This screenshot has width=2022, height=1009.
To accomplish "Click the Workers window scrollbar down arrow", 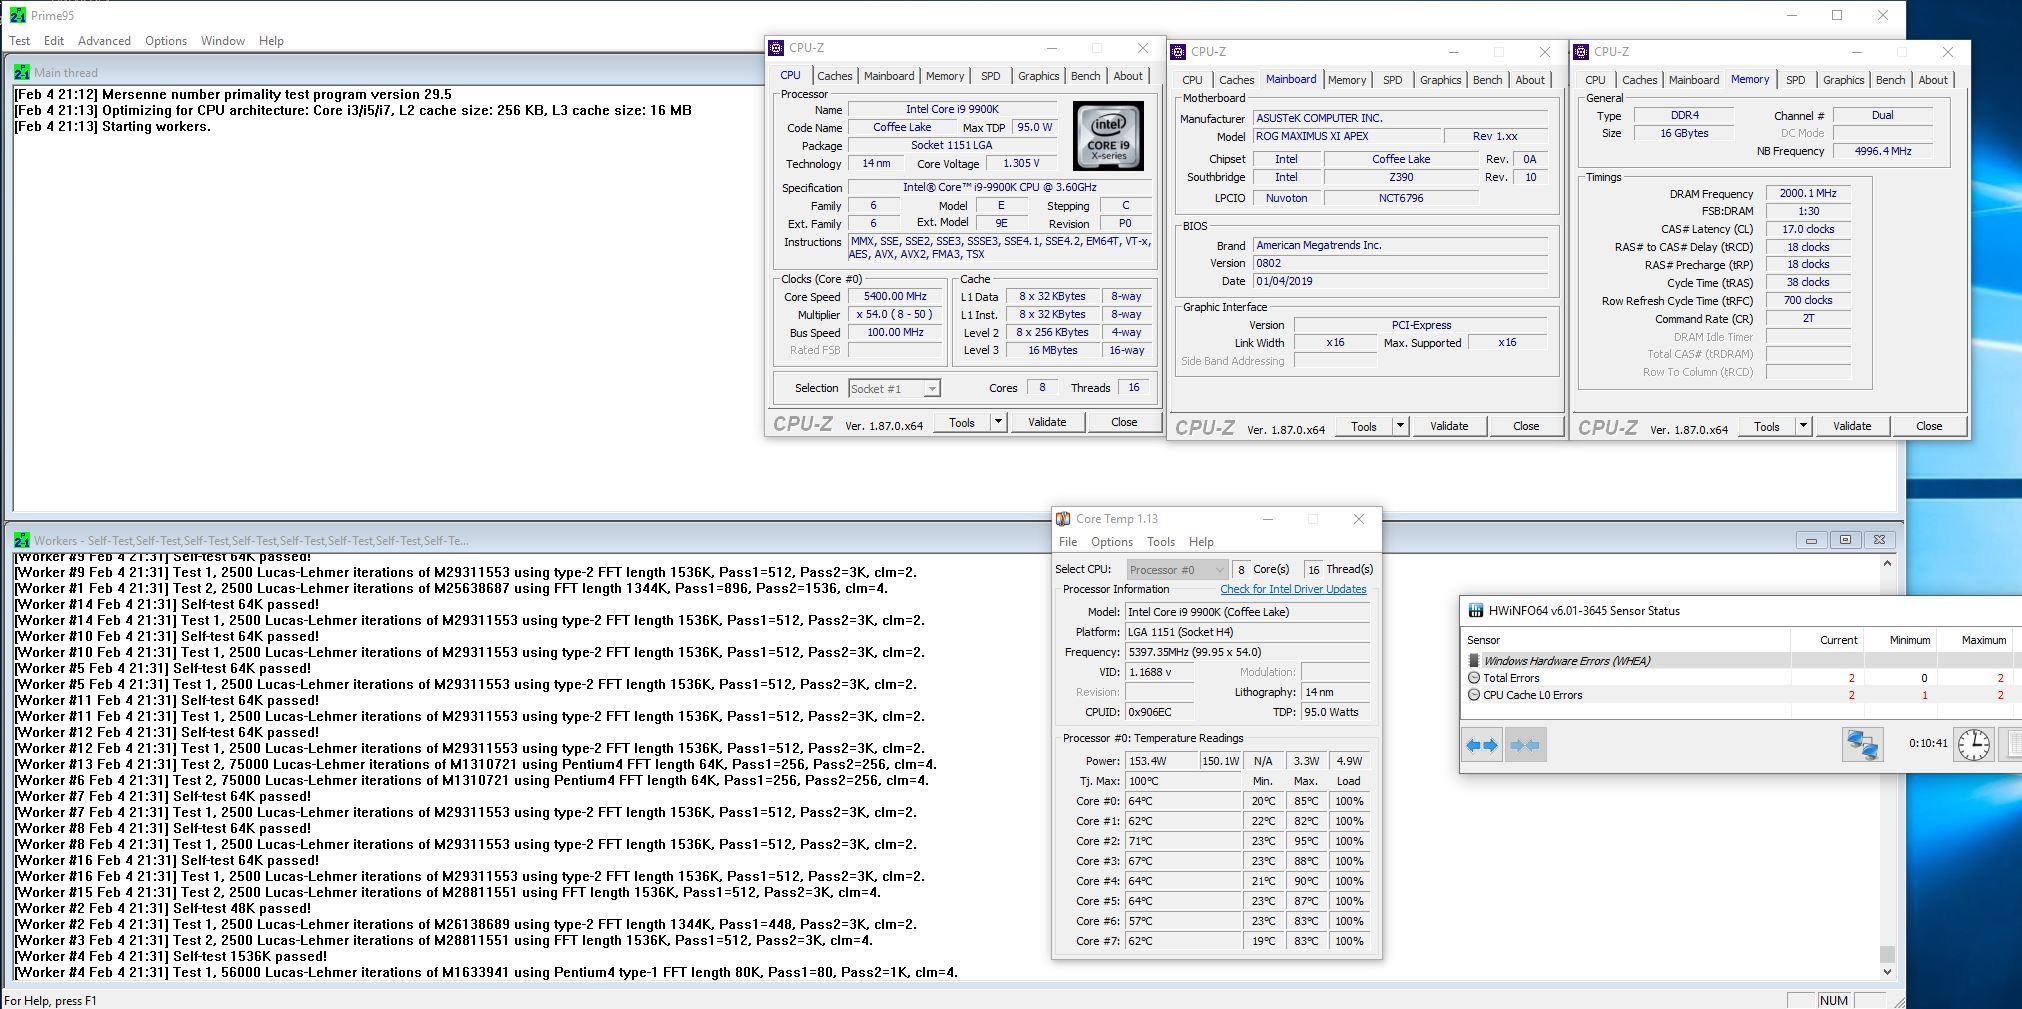I will (1887, 971).
